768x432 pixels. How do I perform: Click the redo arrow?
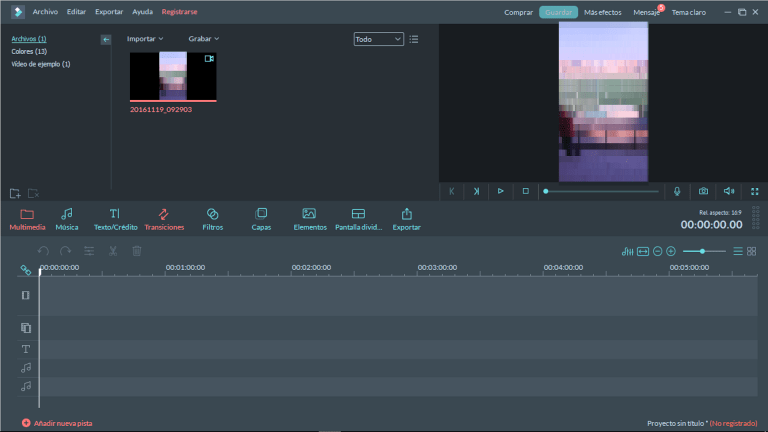(x=65, y=251)
